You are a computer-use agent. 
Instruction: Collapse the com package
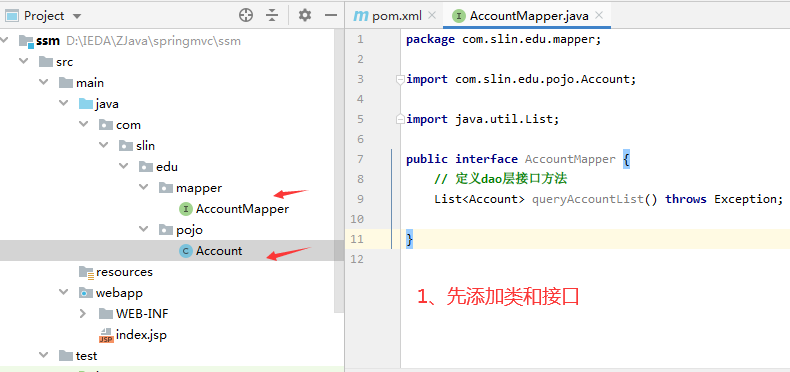(84, 124)
